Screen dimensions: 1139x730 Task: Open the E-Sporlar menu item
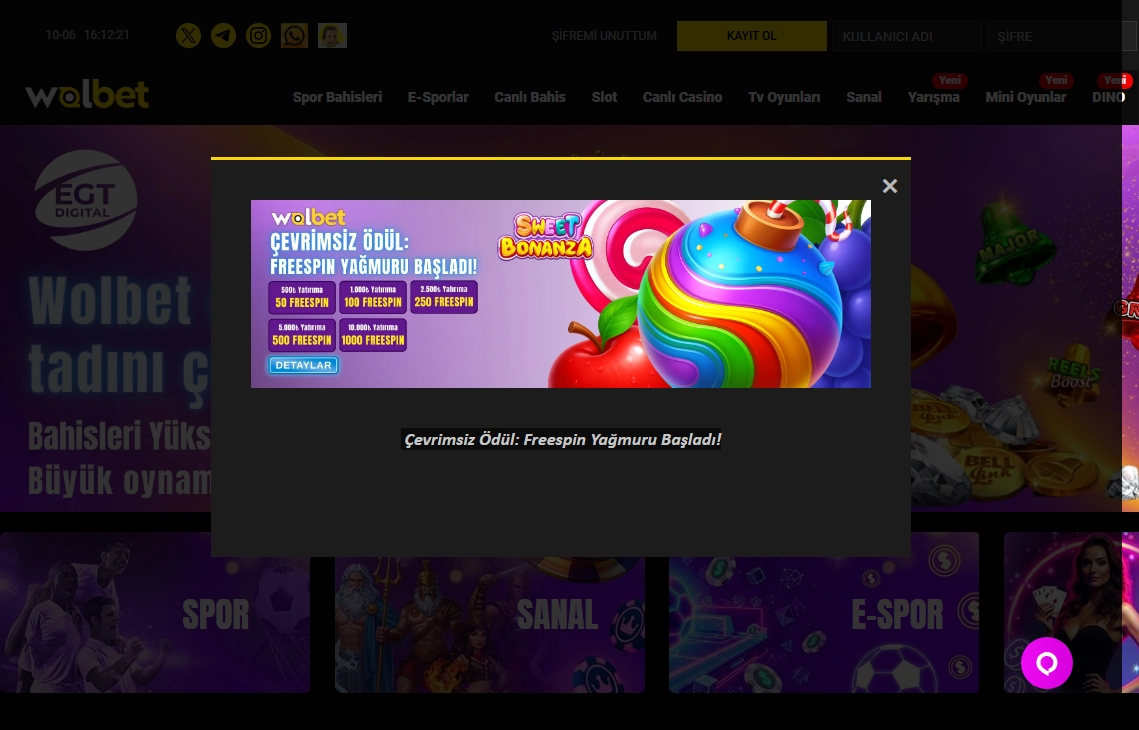tap(438, 97)
